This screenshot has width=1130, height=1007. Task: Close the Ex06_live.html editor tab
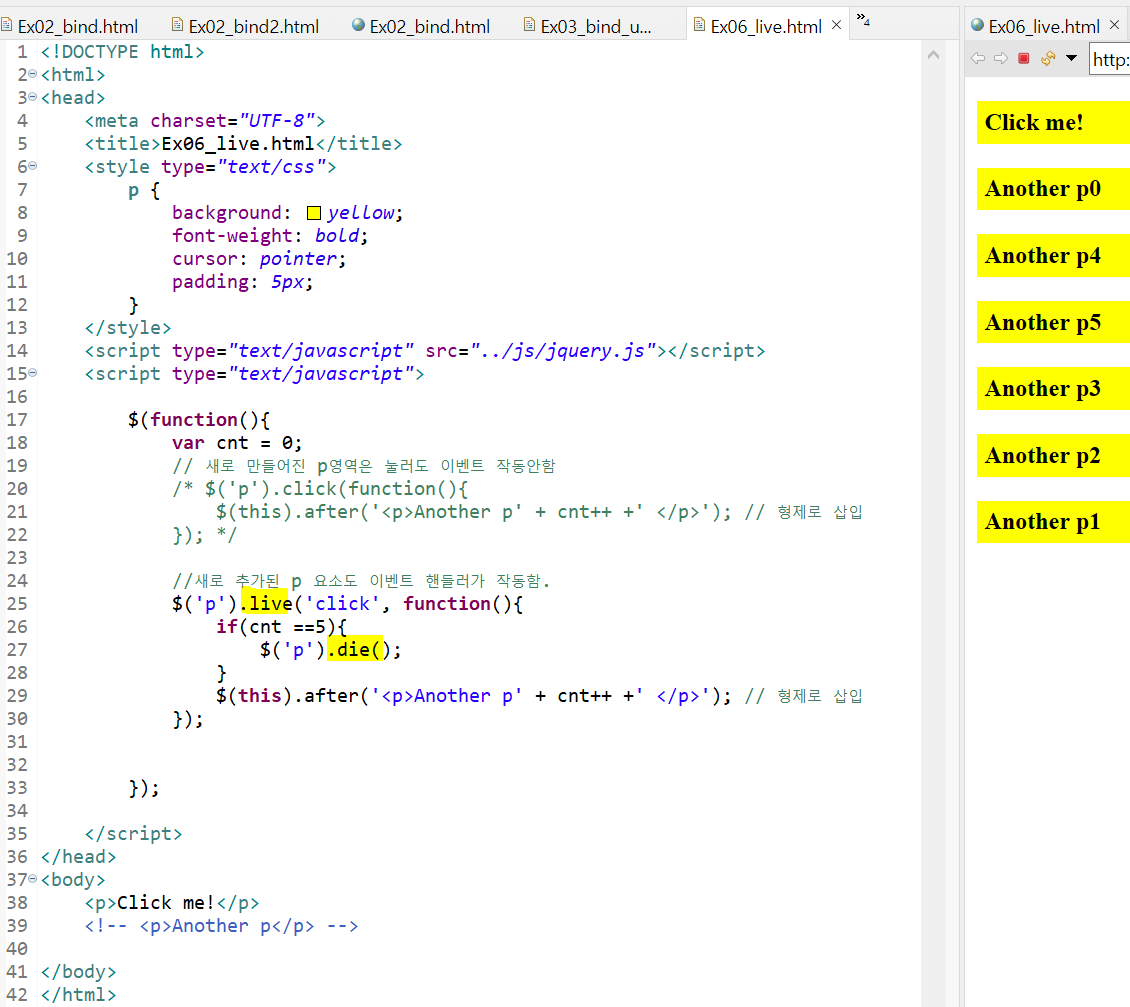[837, 25]
